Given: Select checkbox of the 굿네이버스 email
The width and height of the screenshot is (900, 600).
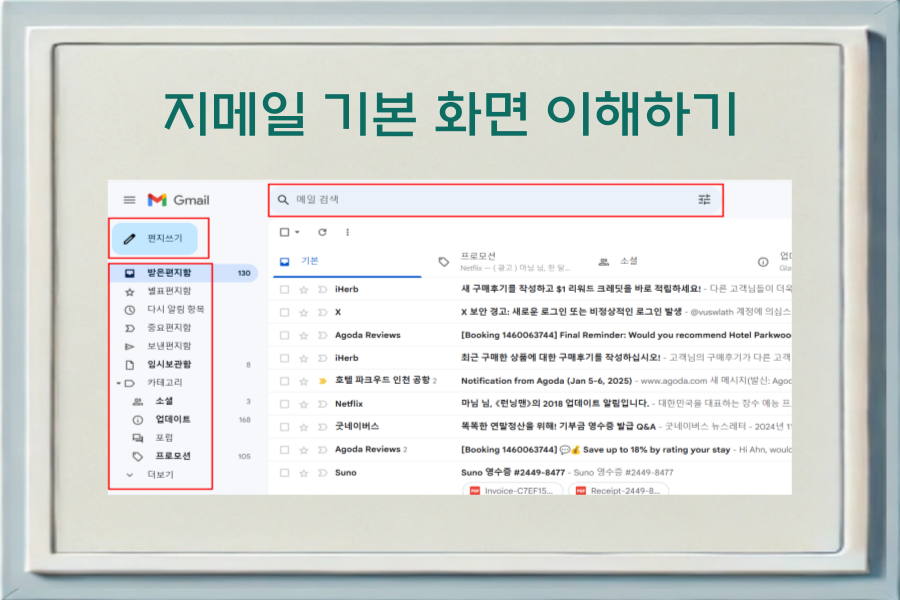Looking at the screenshot, I should point(285,427).
